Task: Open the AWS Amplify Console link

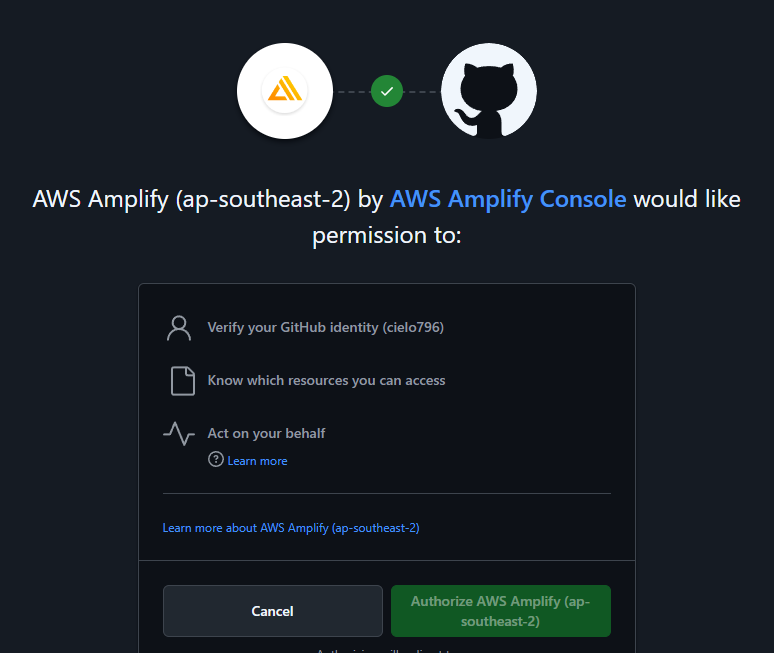Action: [x=508, y=199]
